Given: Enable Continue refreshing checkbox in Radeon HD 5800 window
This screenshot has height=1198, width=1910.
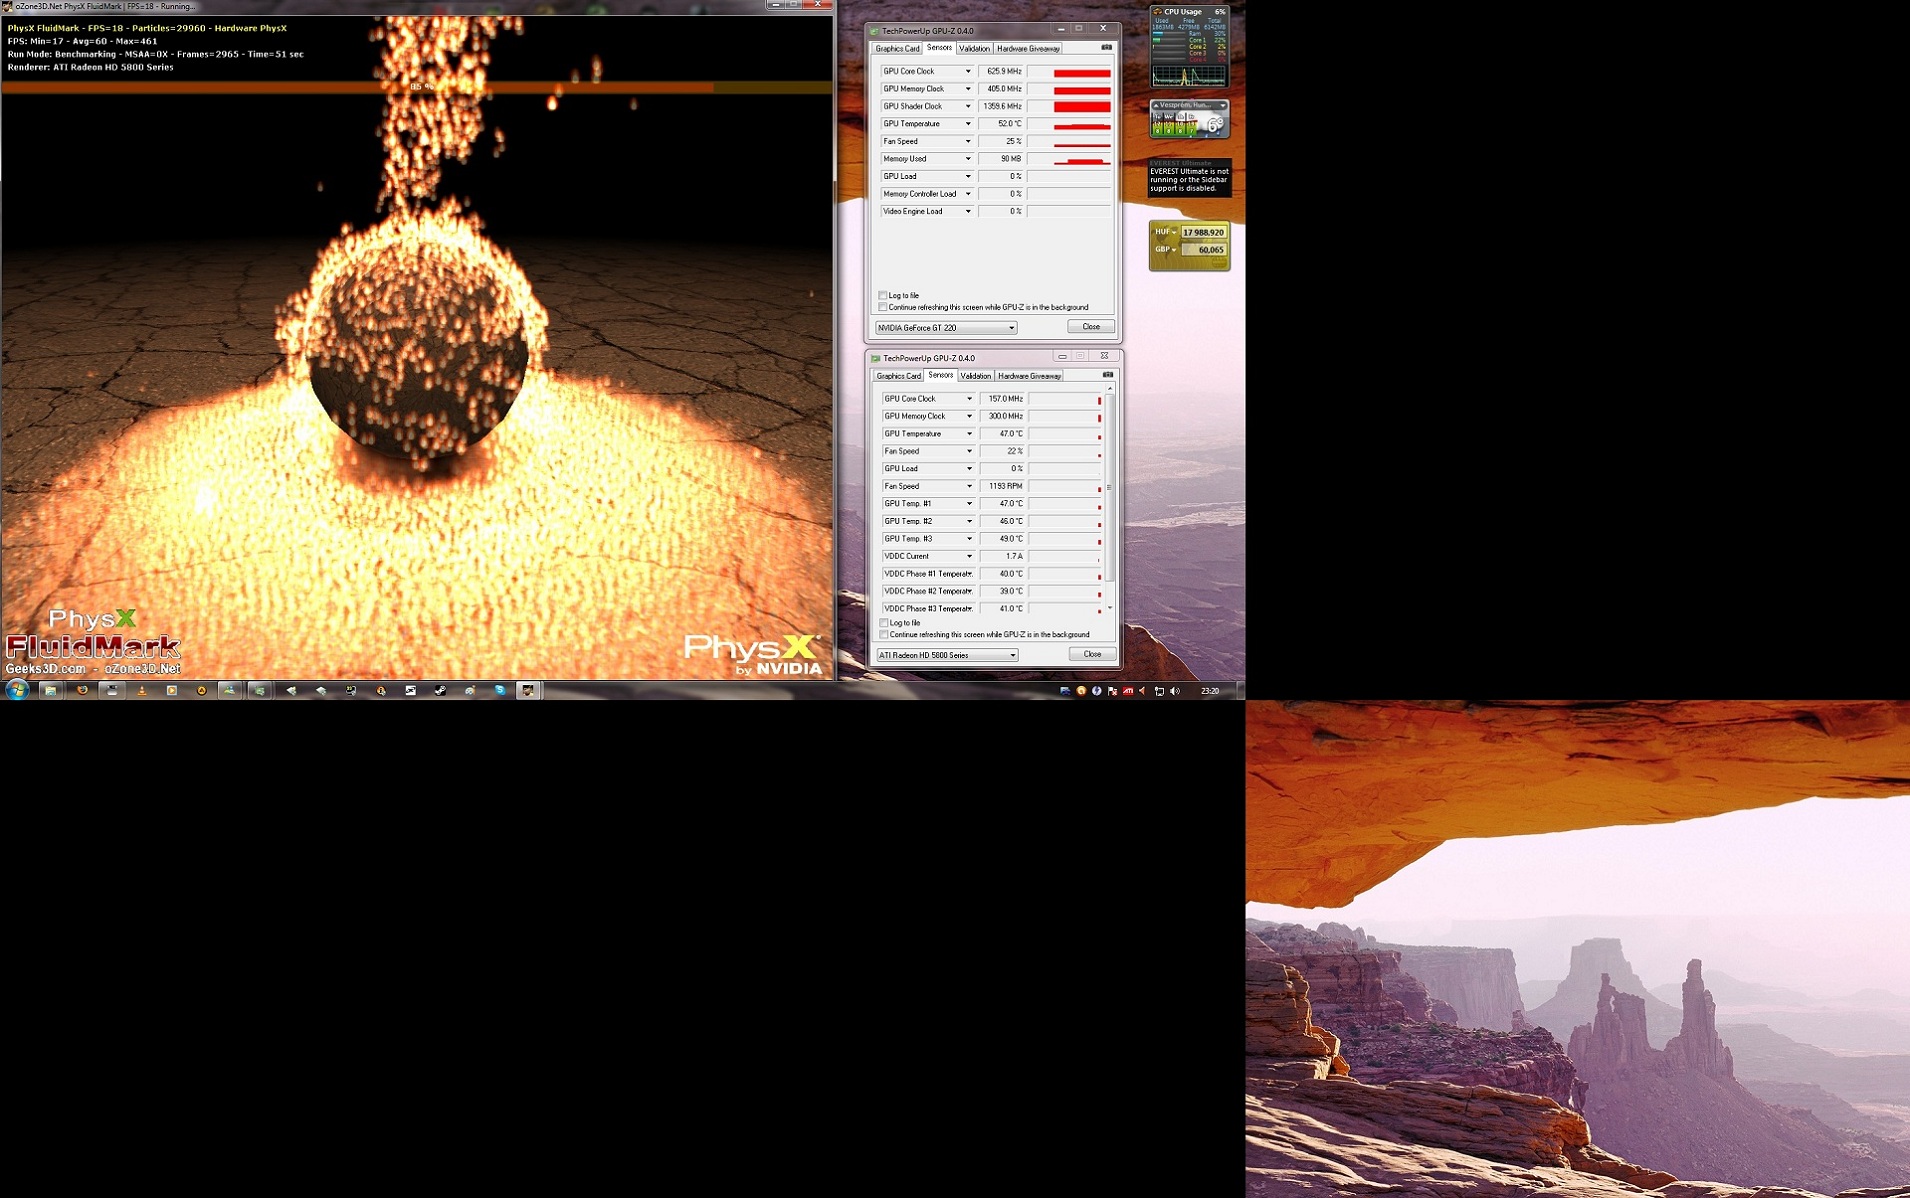Looking at the screenshot, I should tap(884, 634).
